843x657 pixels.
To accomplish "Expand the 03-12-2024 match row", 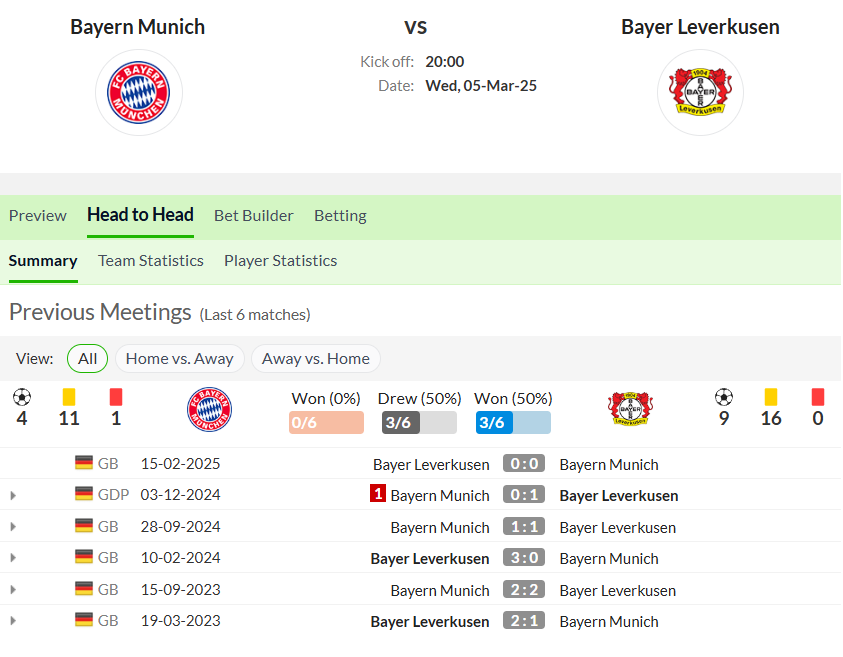I will (13, 495).
